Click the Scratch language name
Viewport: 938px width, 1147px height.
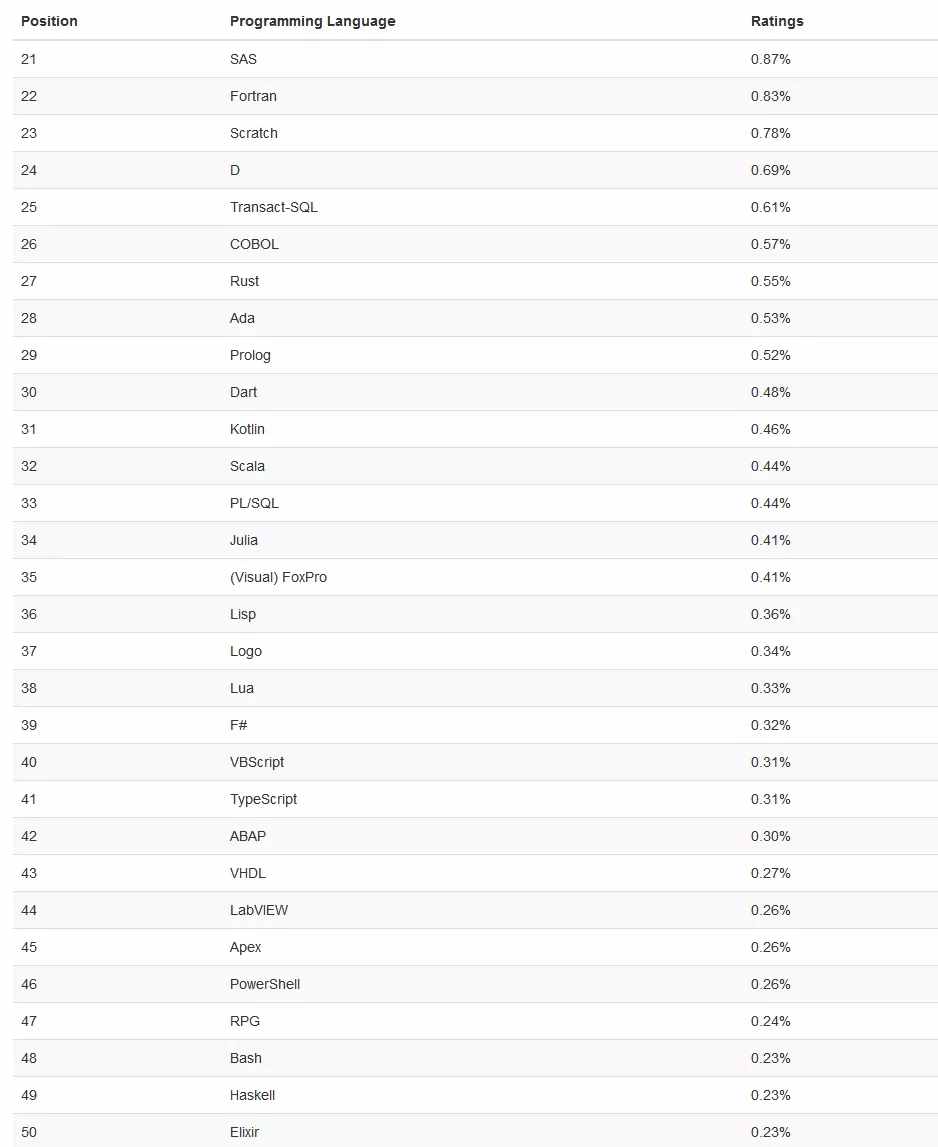[254, 133]
